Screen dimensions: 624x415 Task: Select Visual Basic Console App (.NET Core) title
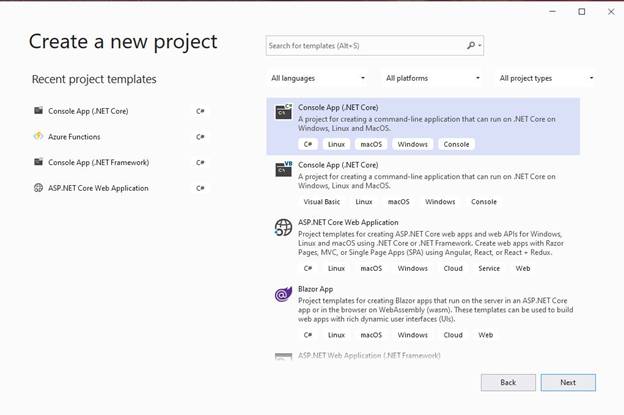click(338, 165)
